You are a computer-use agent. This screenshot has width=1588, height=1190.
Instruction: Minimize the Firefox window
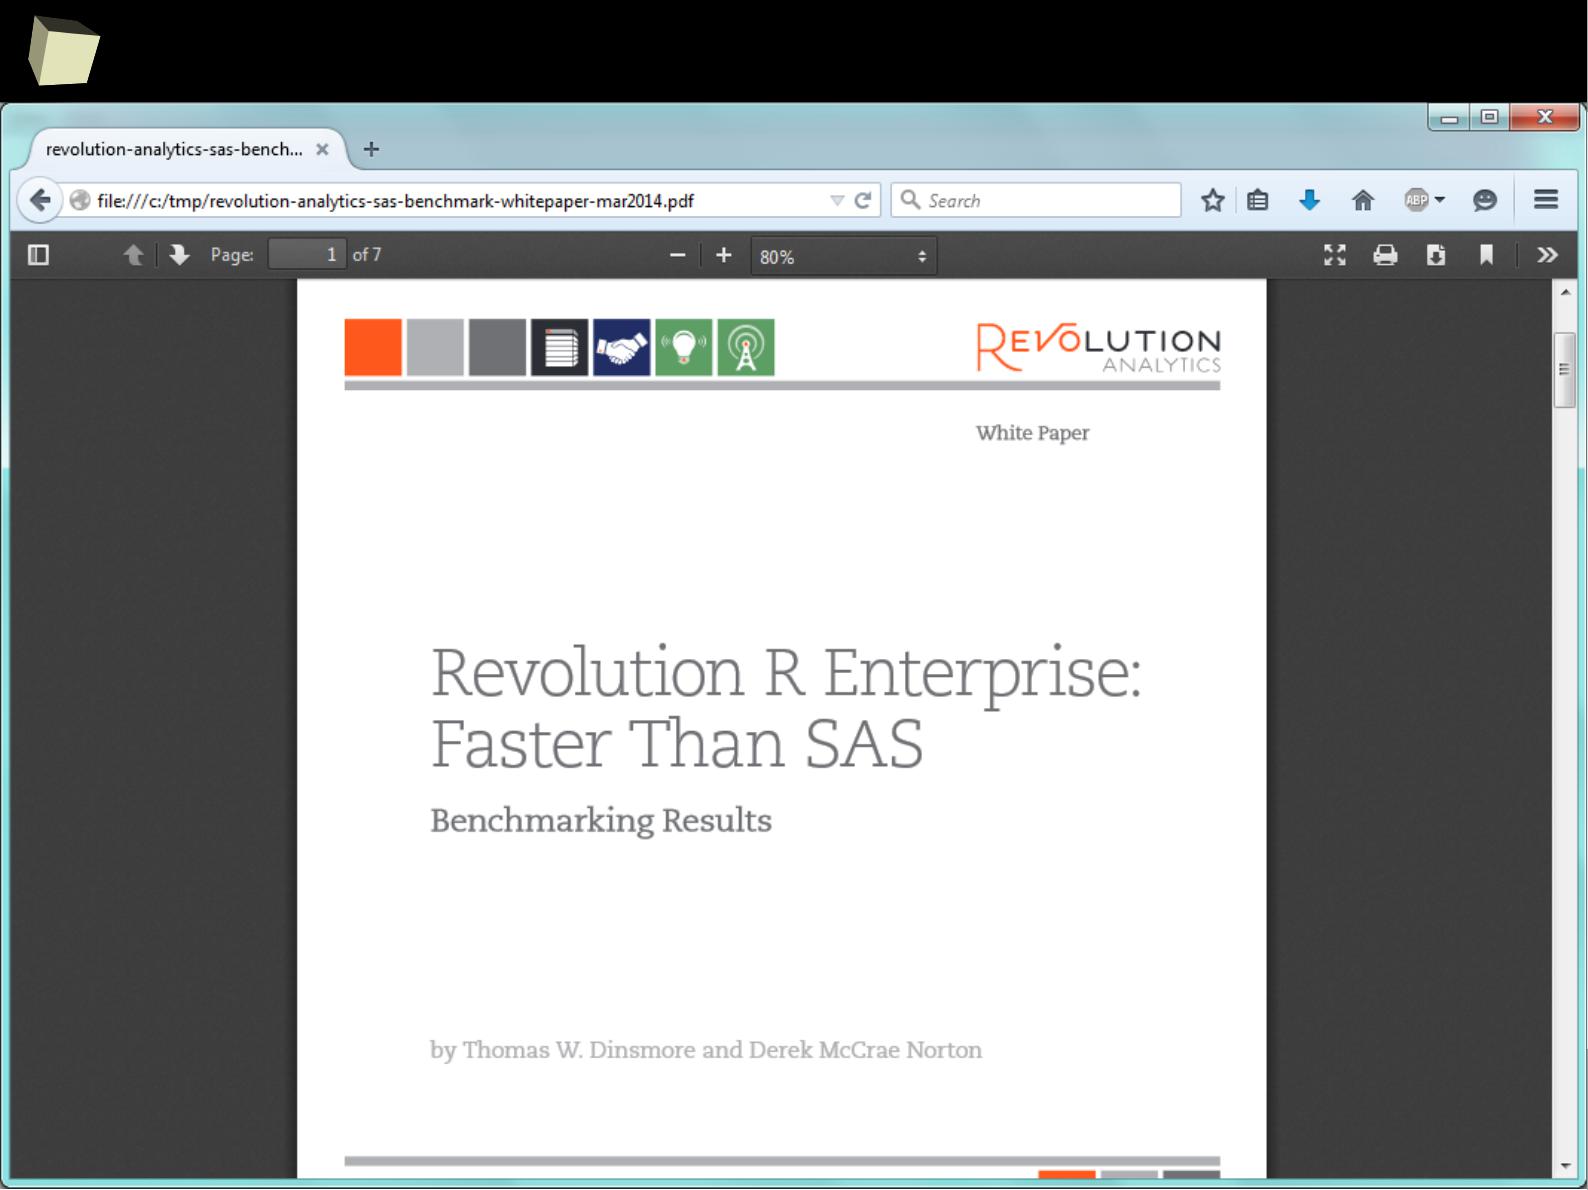pos(1449,118)
